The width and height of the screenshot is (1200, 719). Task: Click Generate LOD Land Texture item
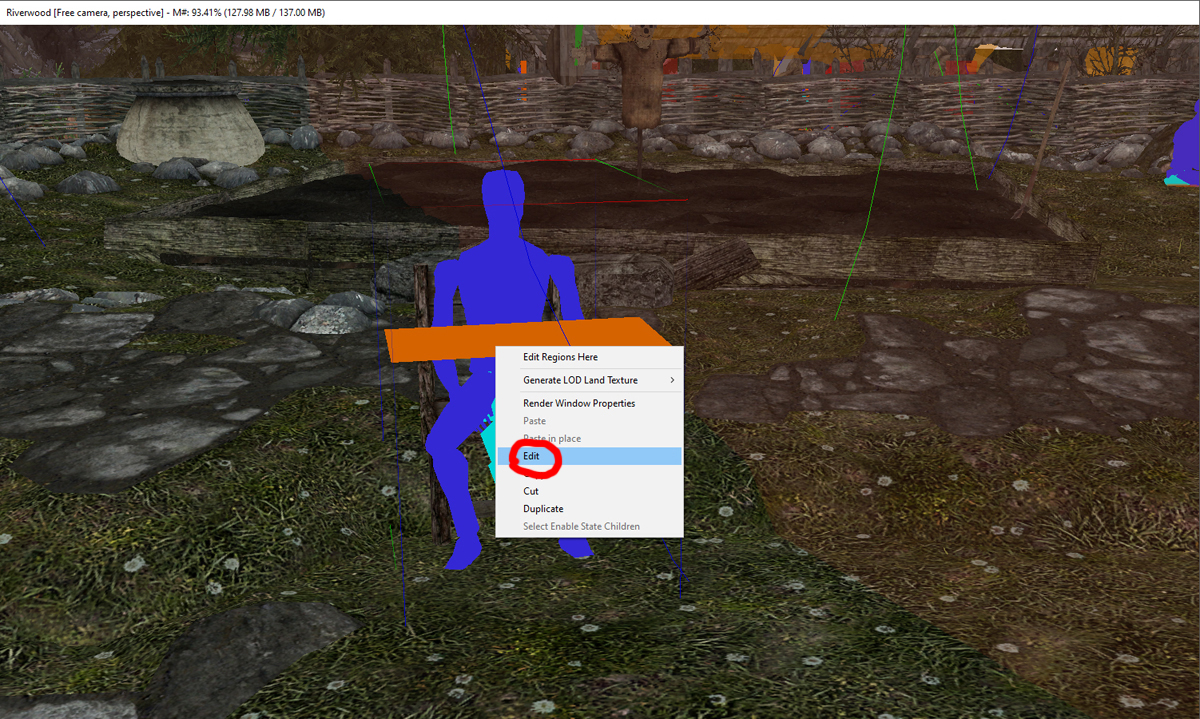(578, 380)
